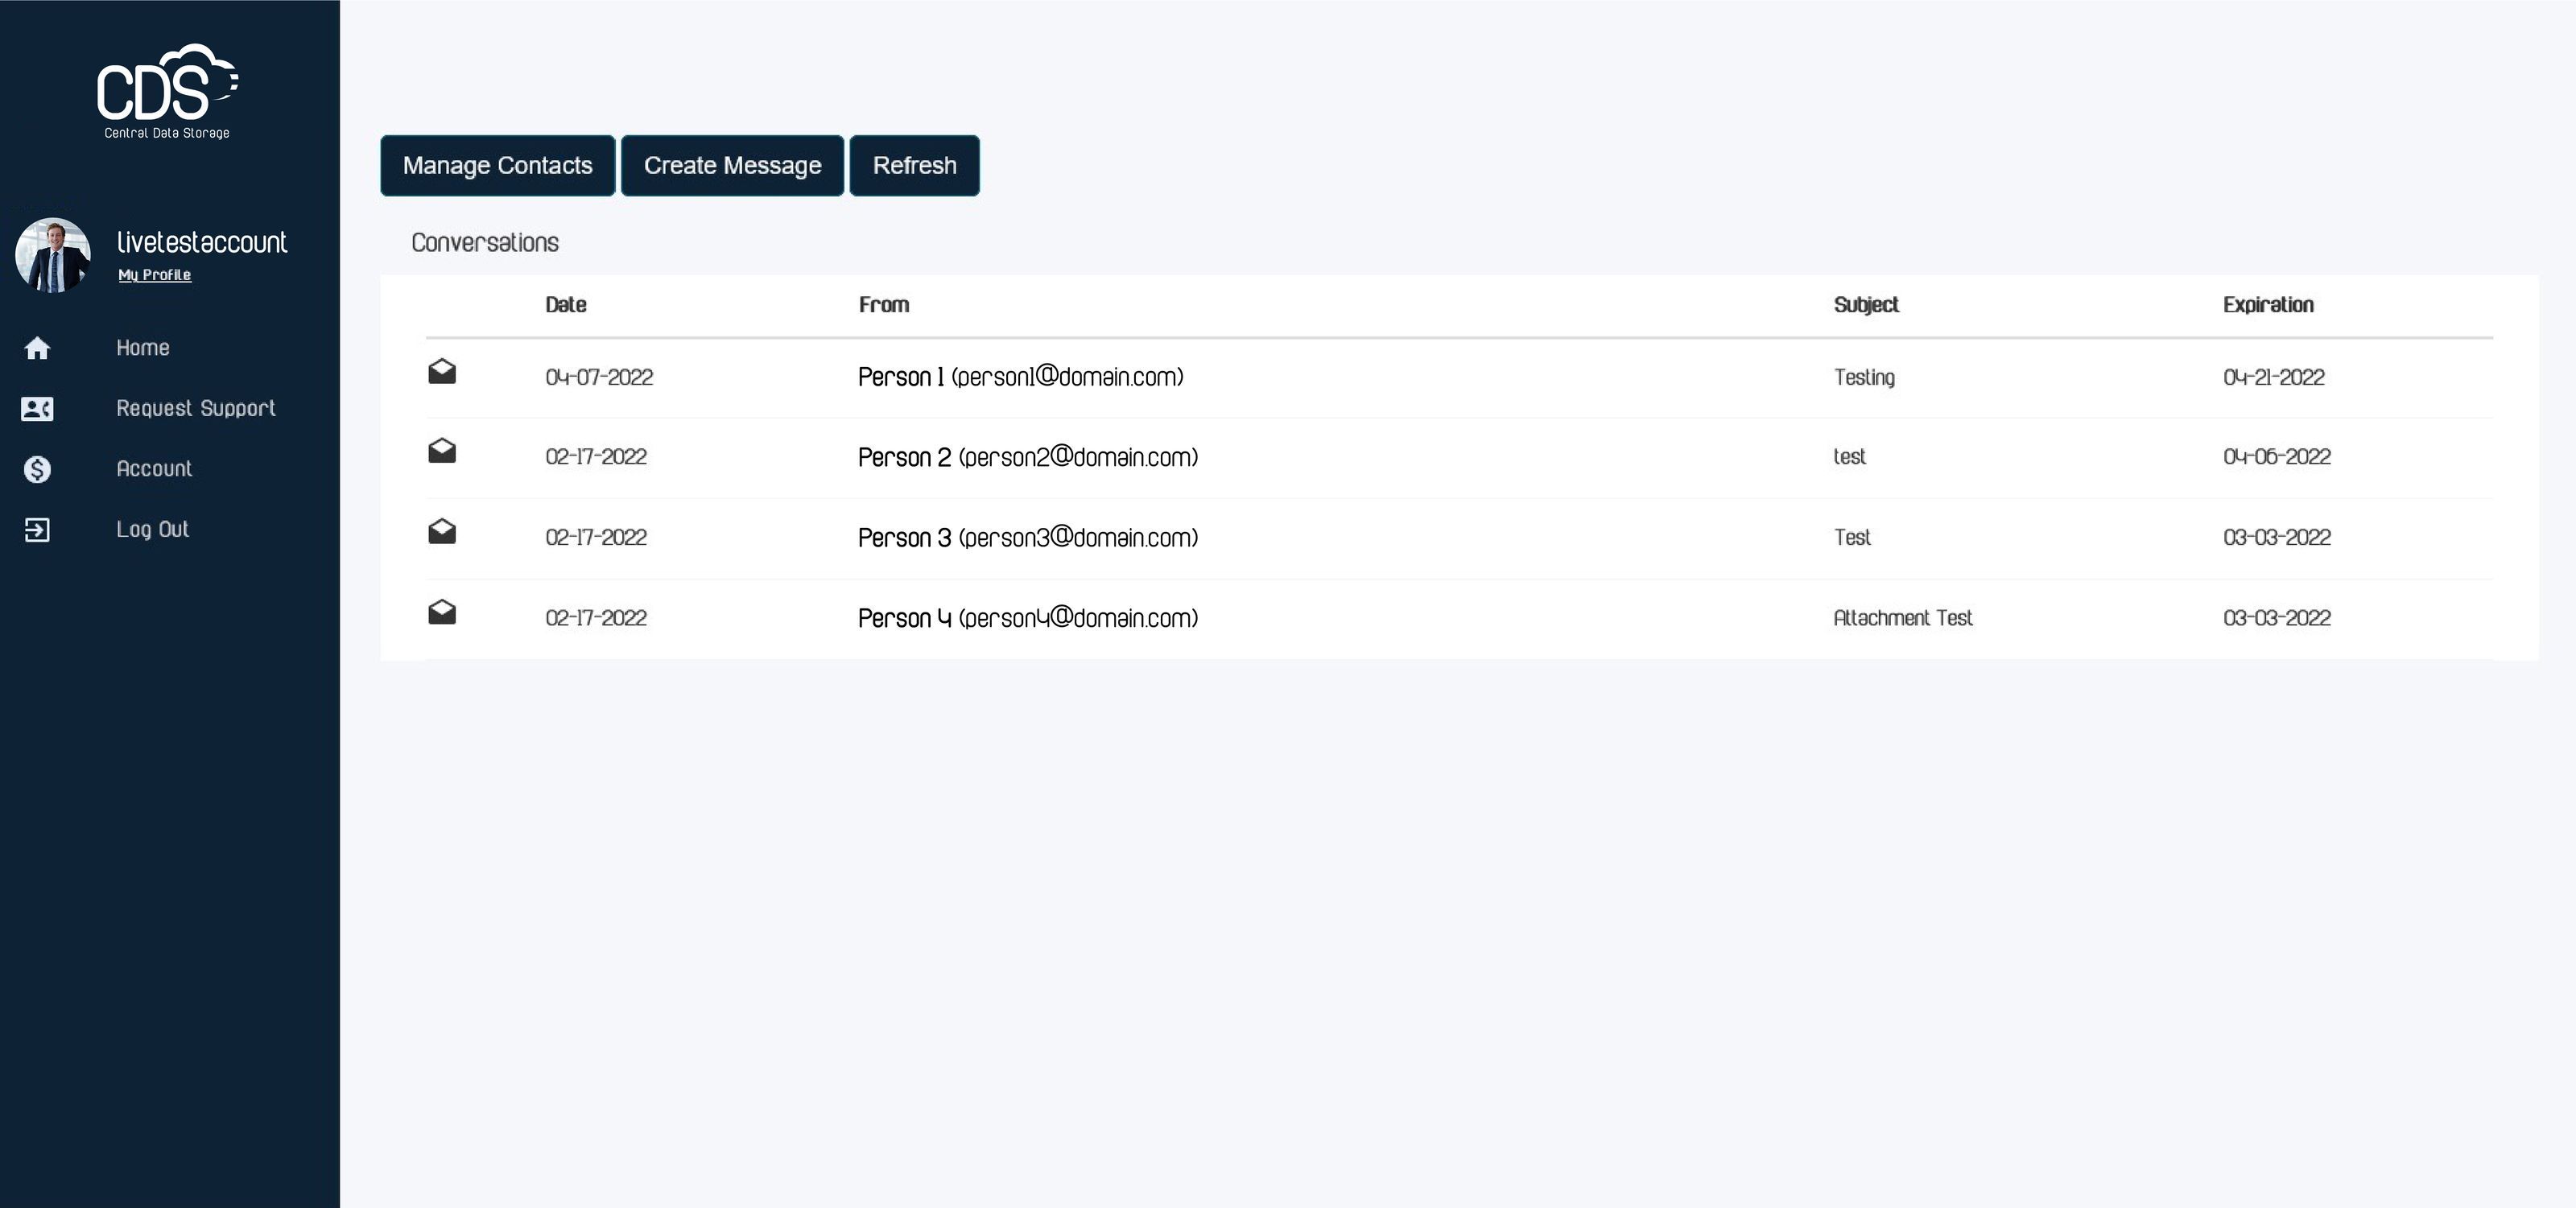Viewport: 2576px width, 1208px height.
Task: Hit the Refresh button
Action: tap(914, 166)
